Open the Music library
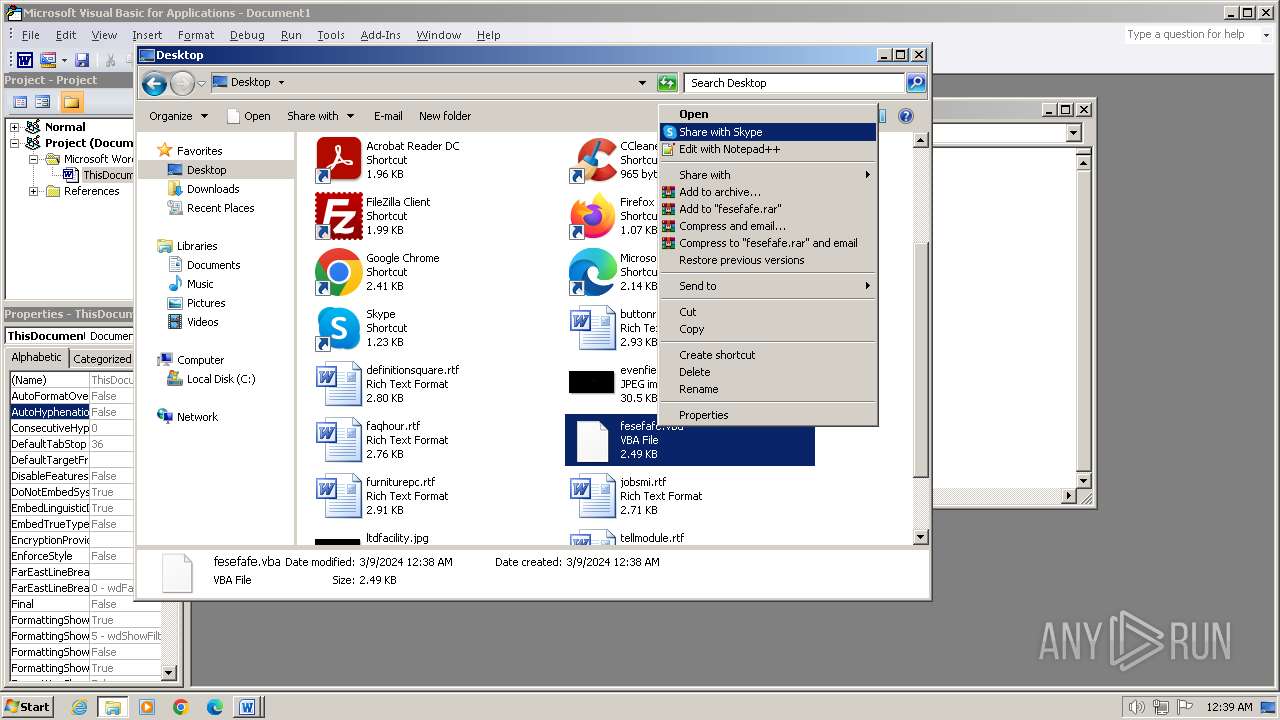The height and width of the screenshot is (720, 1280). click(200, 284)
